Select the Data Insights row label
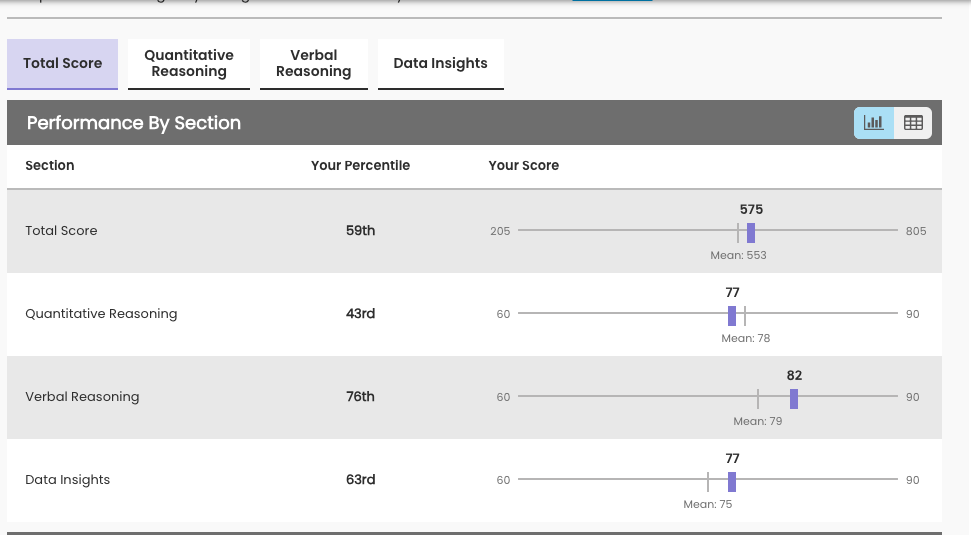The height and width of the screenshot is (535, 971). point(67,480)
